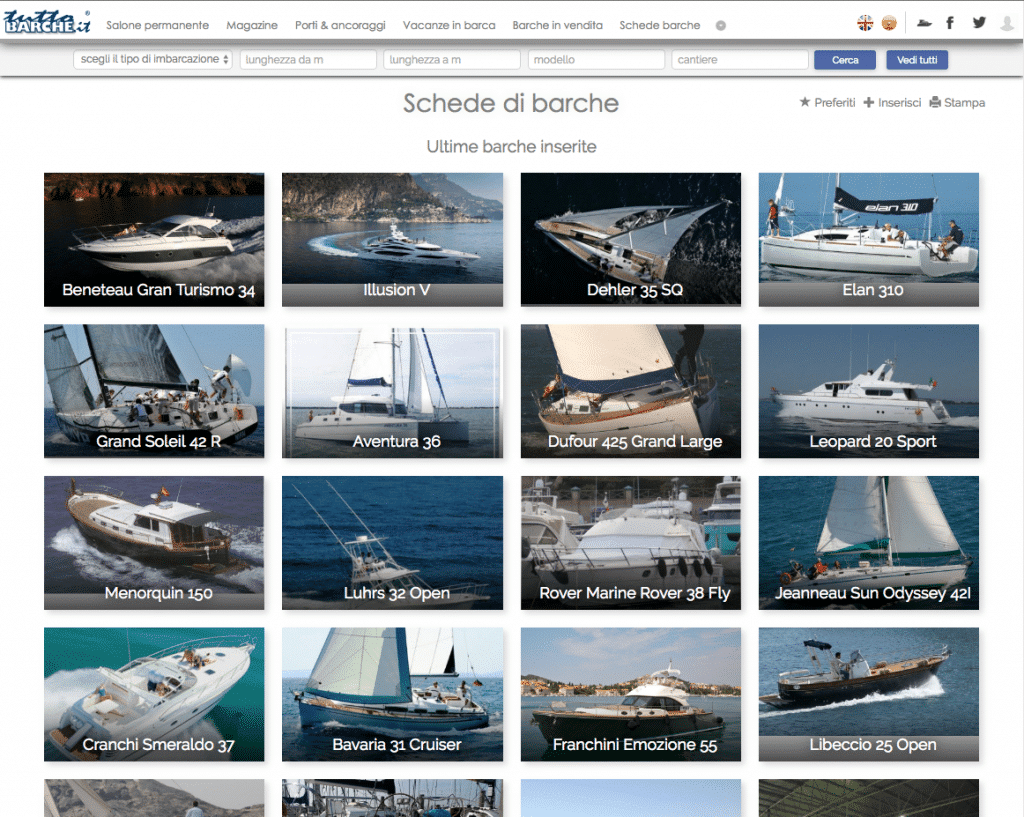This screenshot has height=817, width=1024.
Task: Select the Grand Soleil 42 R card
Action: coord(154,391)
